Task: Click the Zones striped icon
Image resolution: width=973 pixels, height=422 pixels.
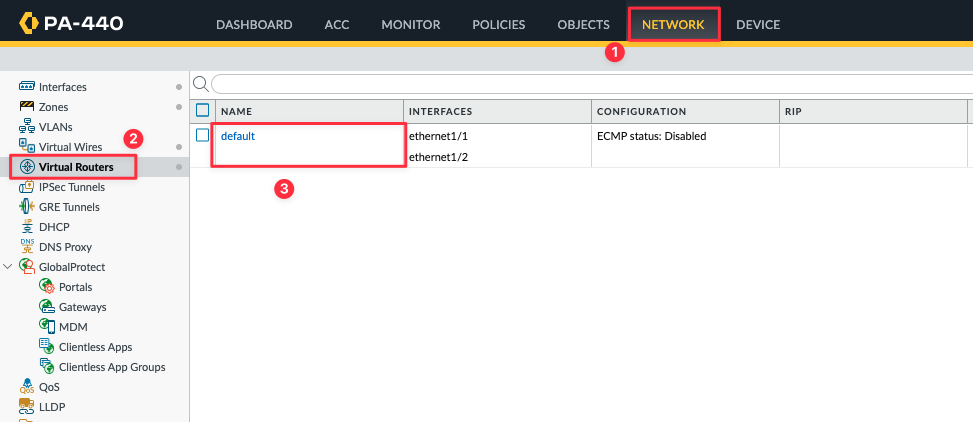Action: (x=27, y=106)
